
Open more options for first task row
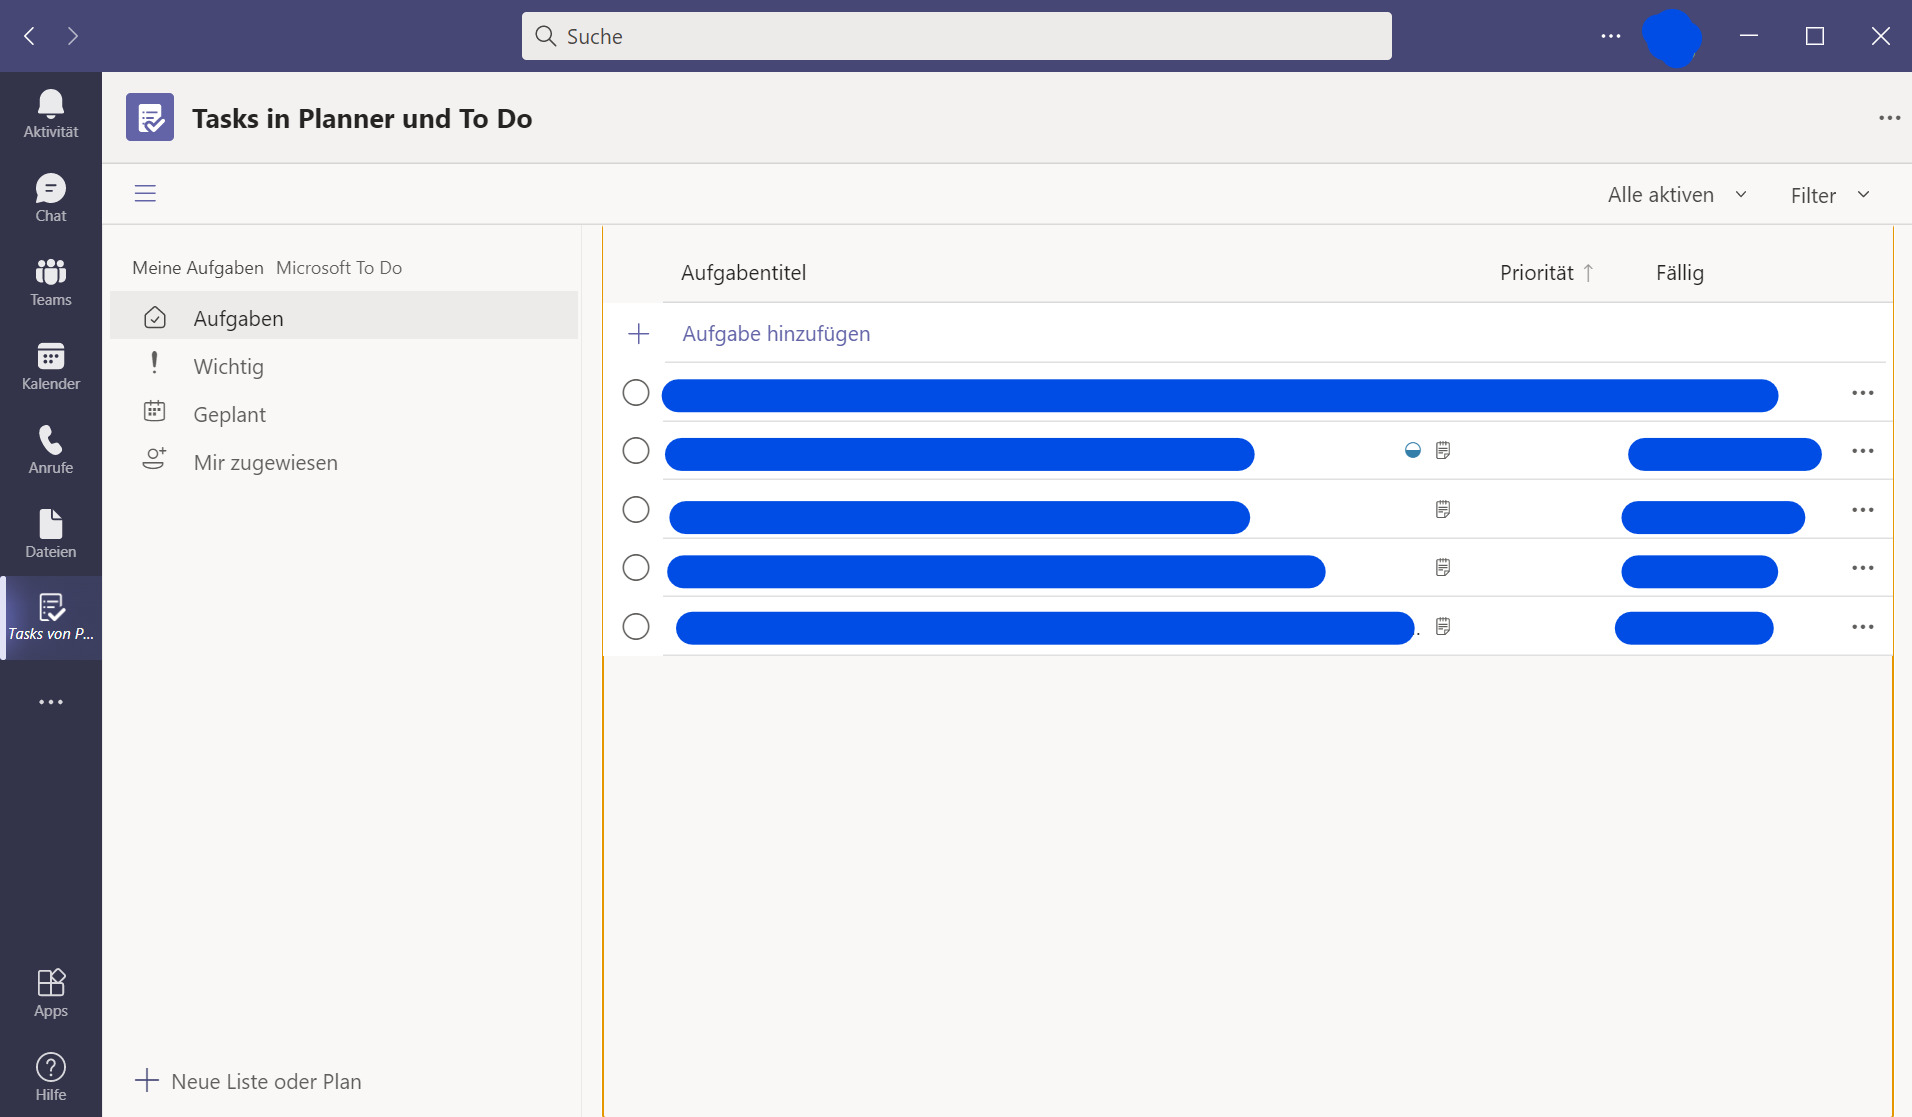[1862, 393]
